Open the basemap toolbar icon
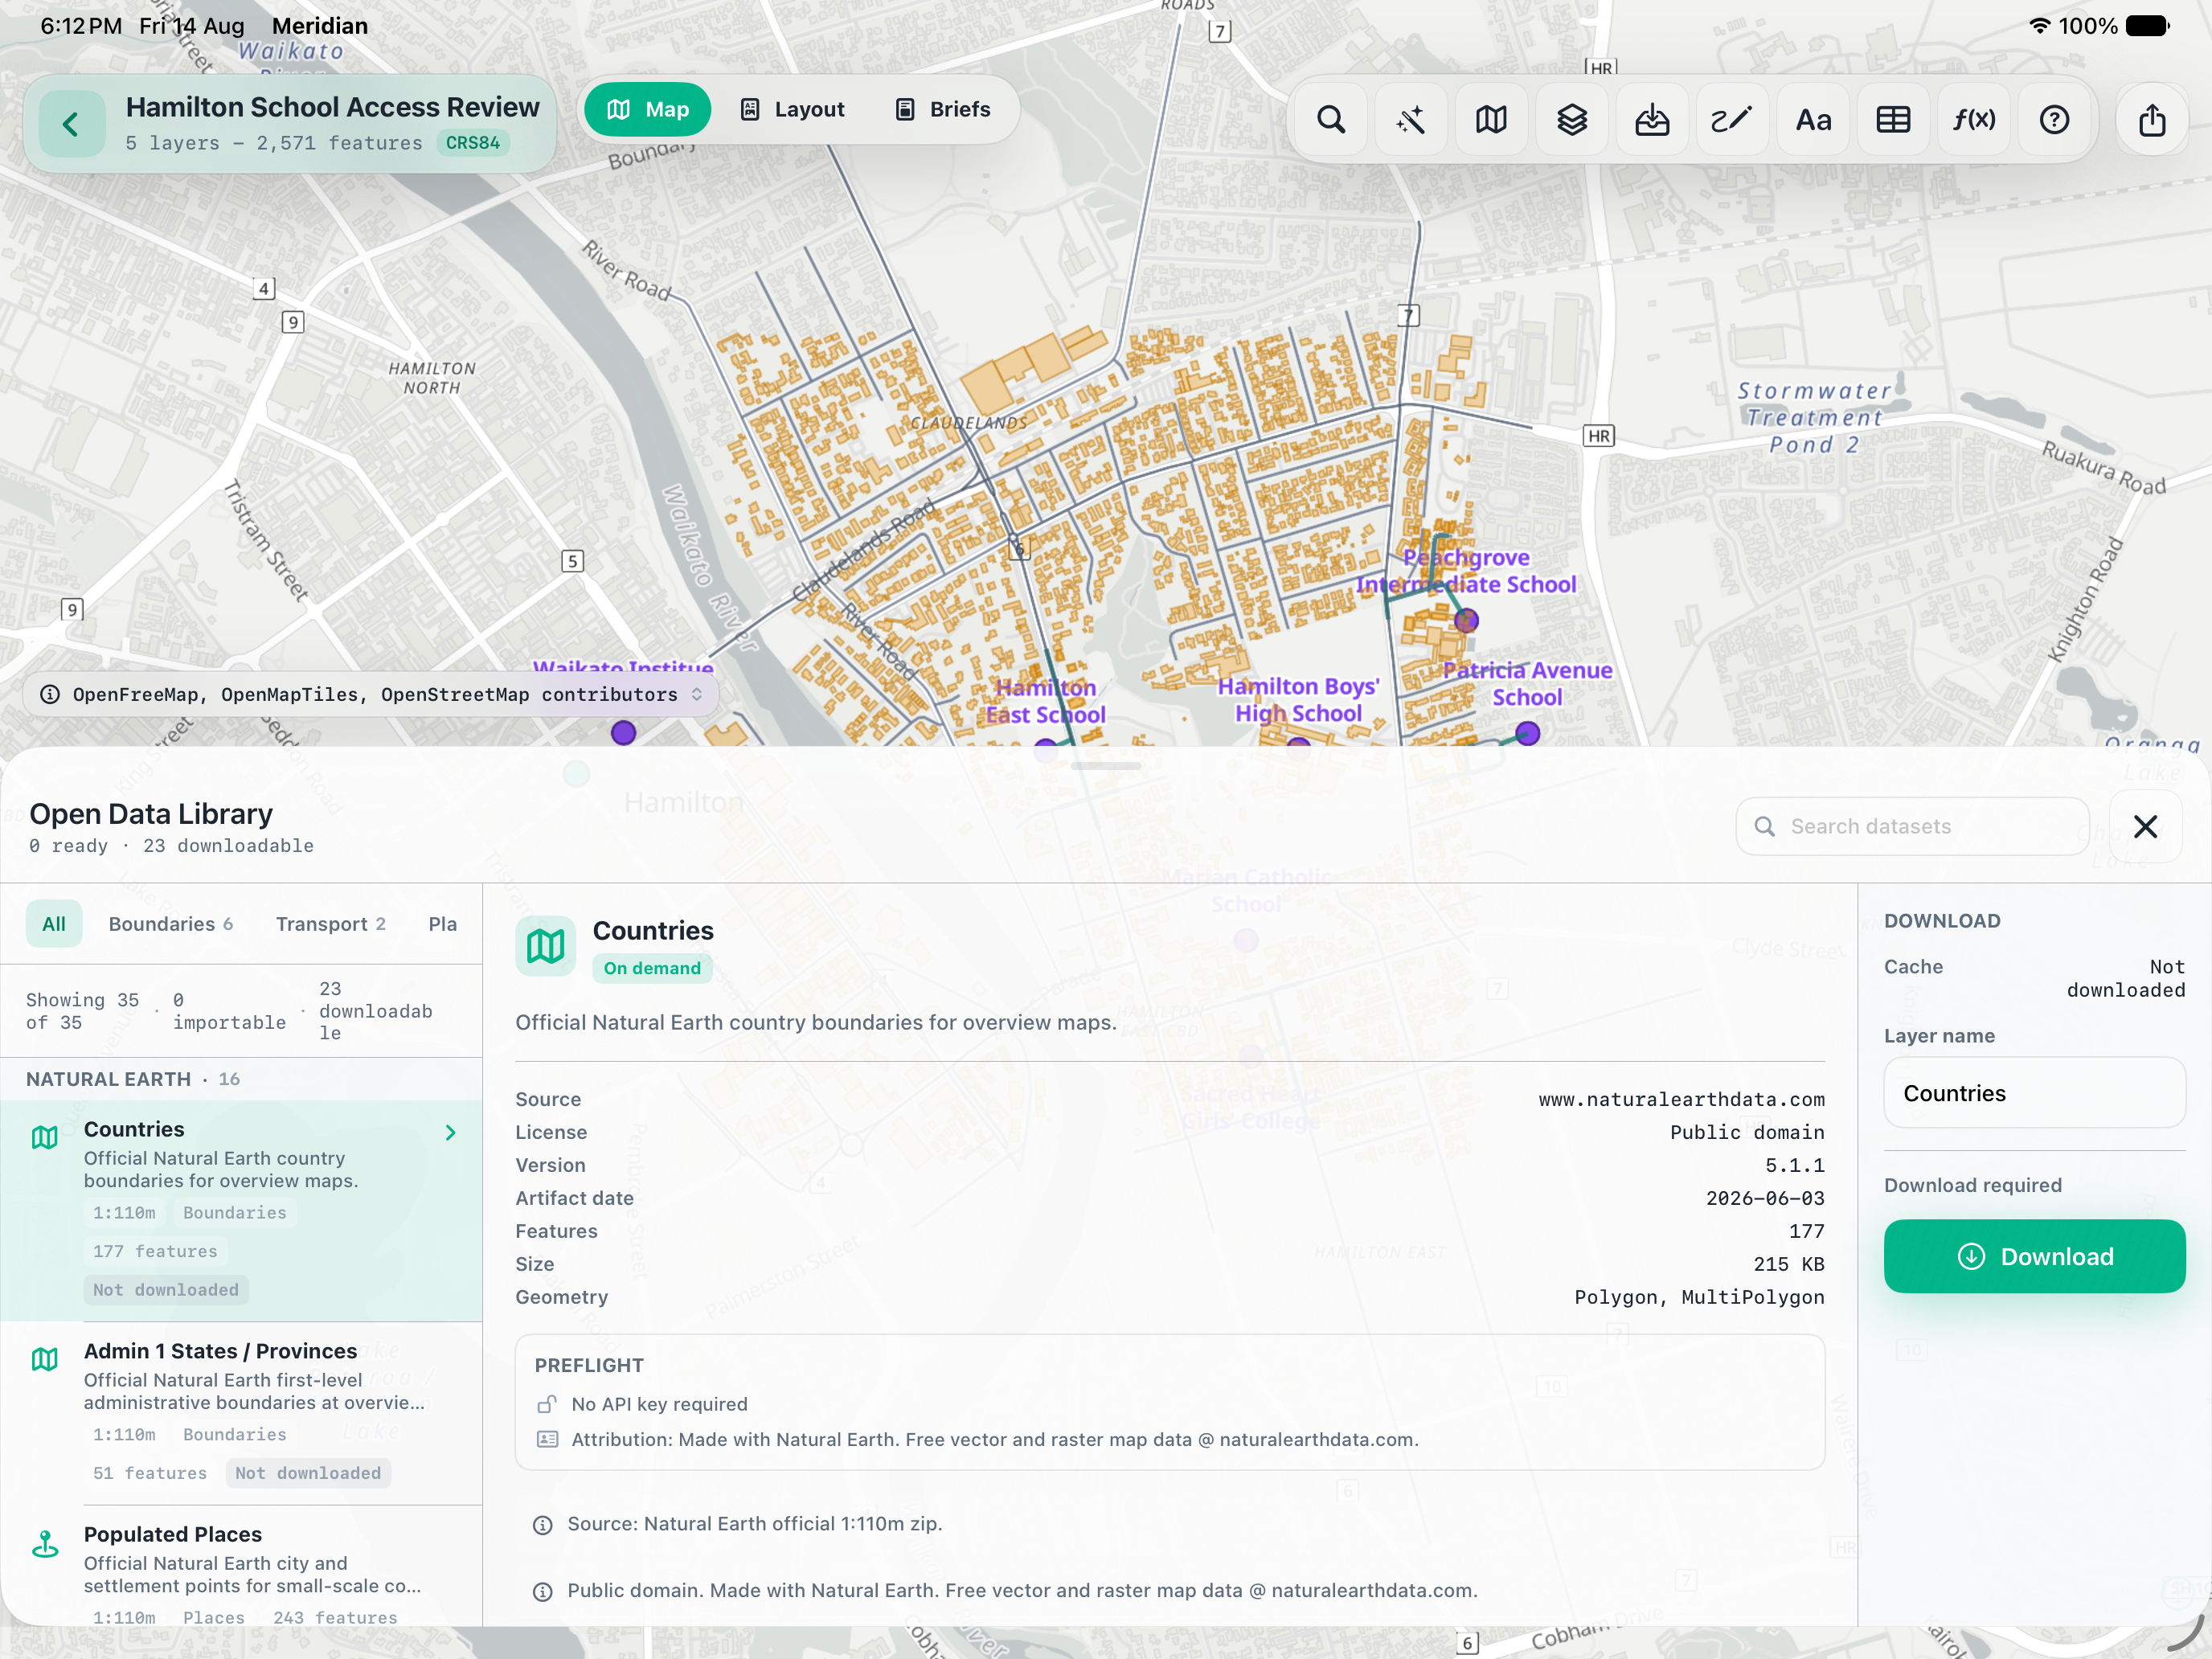The width and height of the screenshot is (2212, 1659). coord(1491,120)
